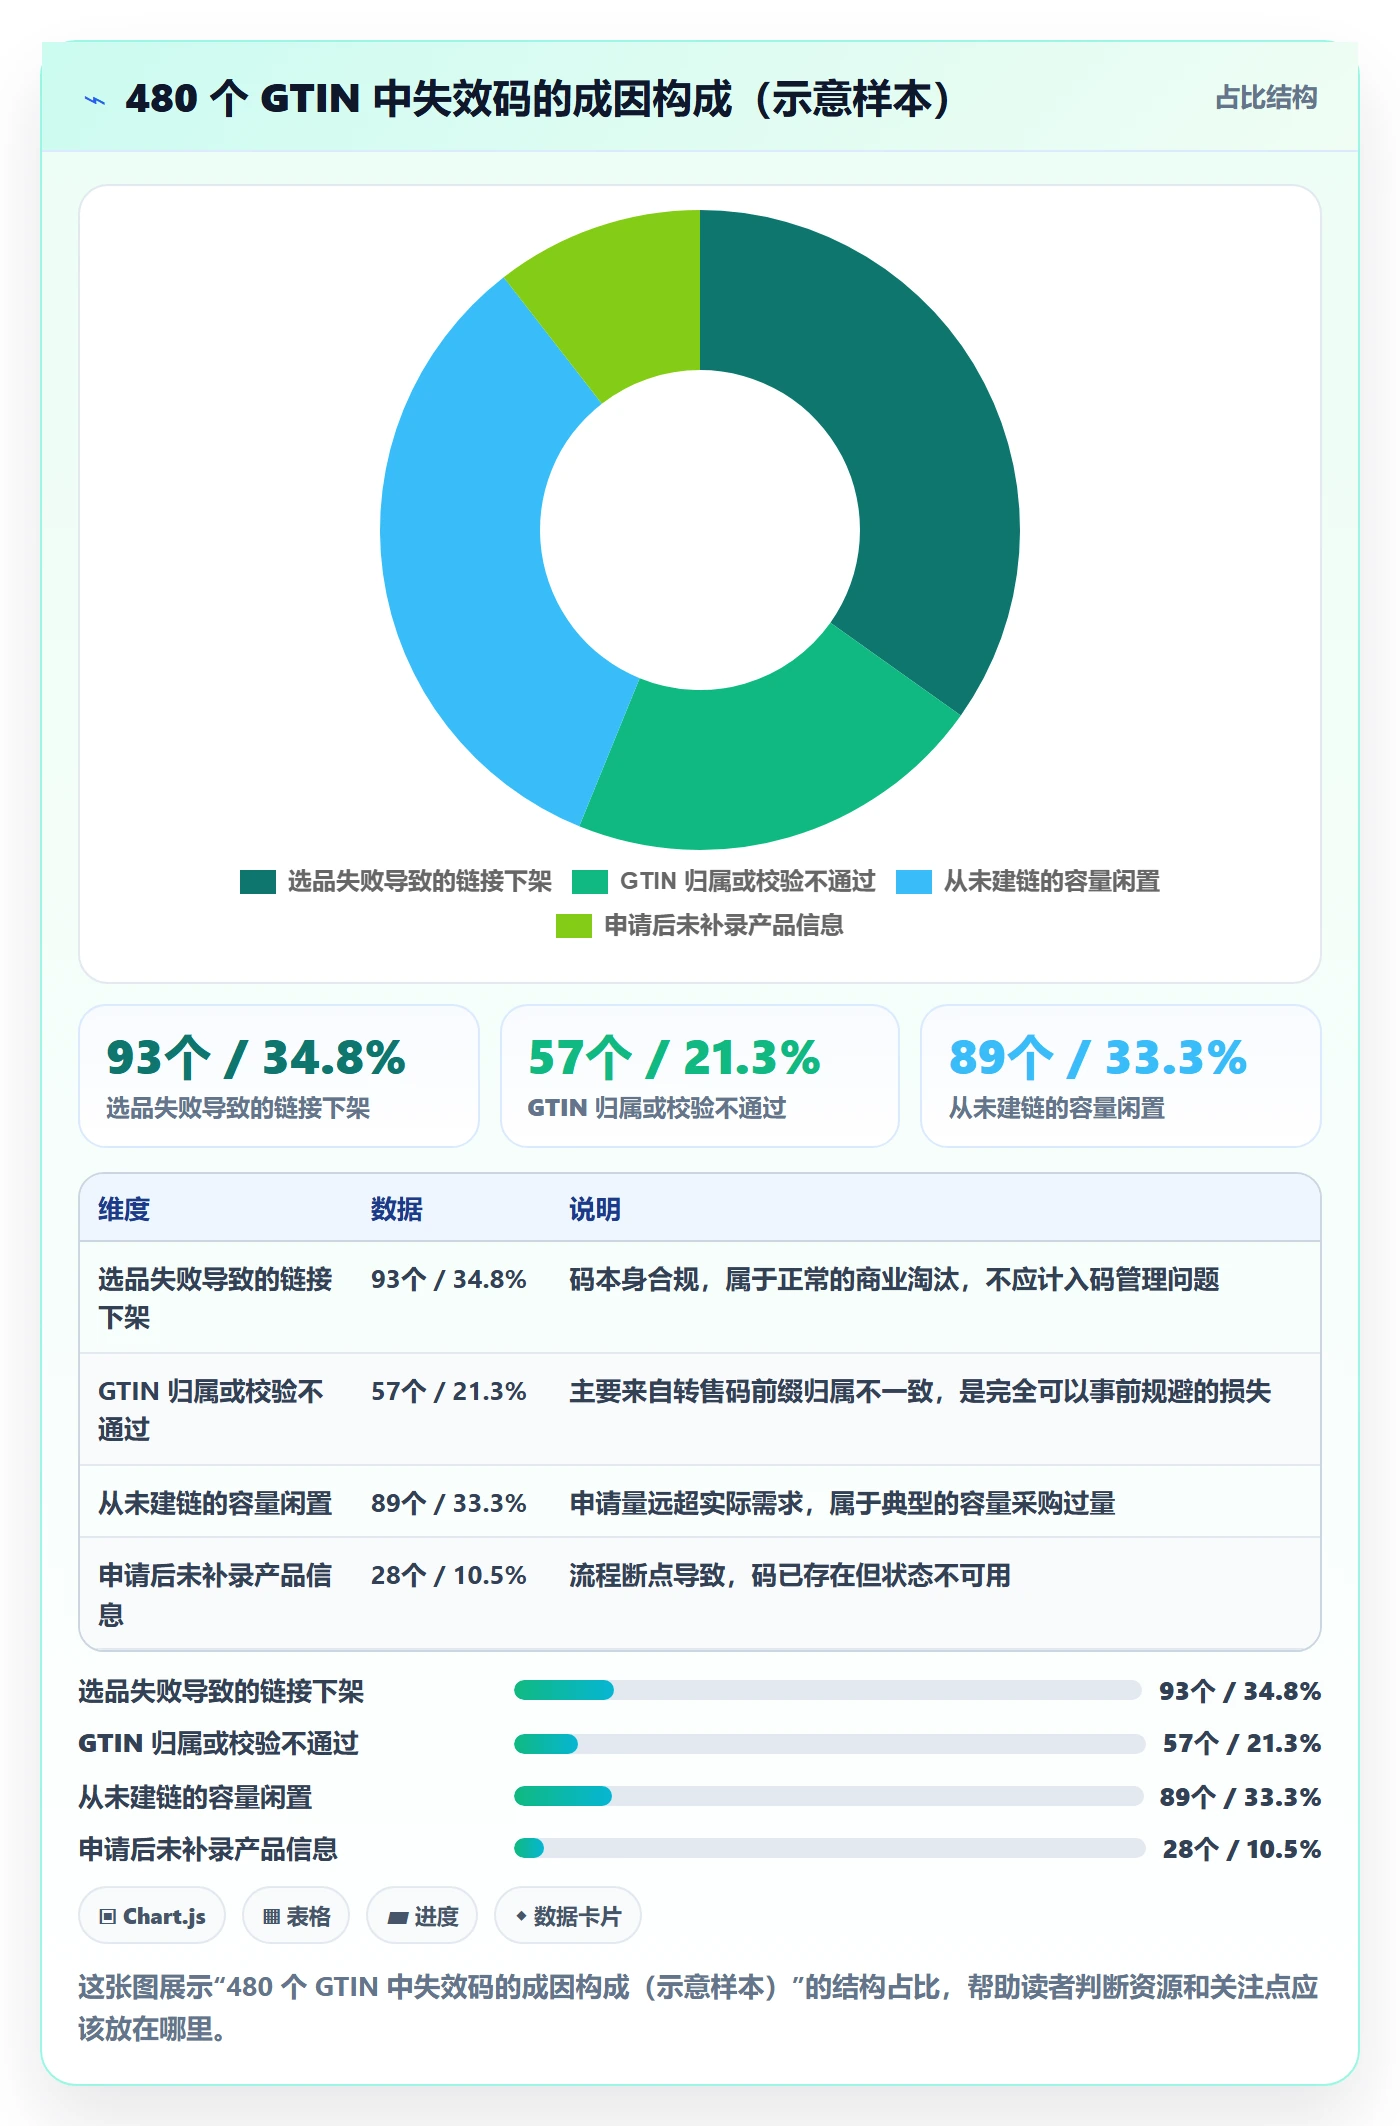Click the 数据卡片 tag chip

568,1916
